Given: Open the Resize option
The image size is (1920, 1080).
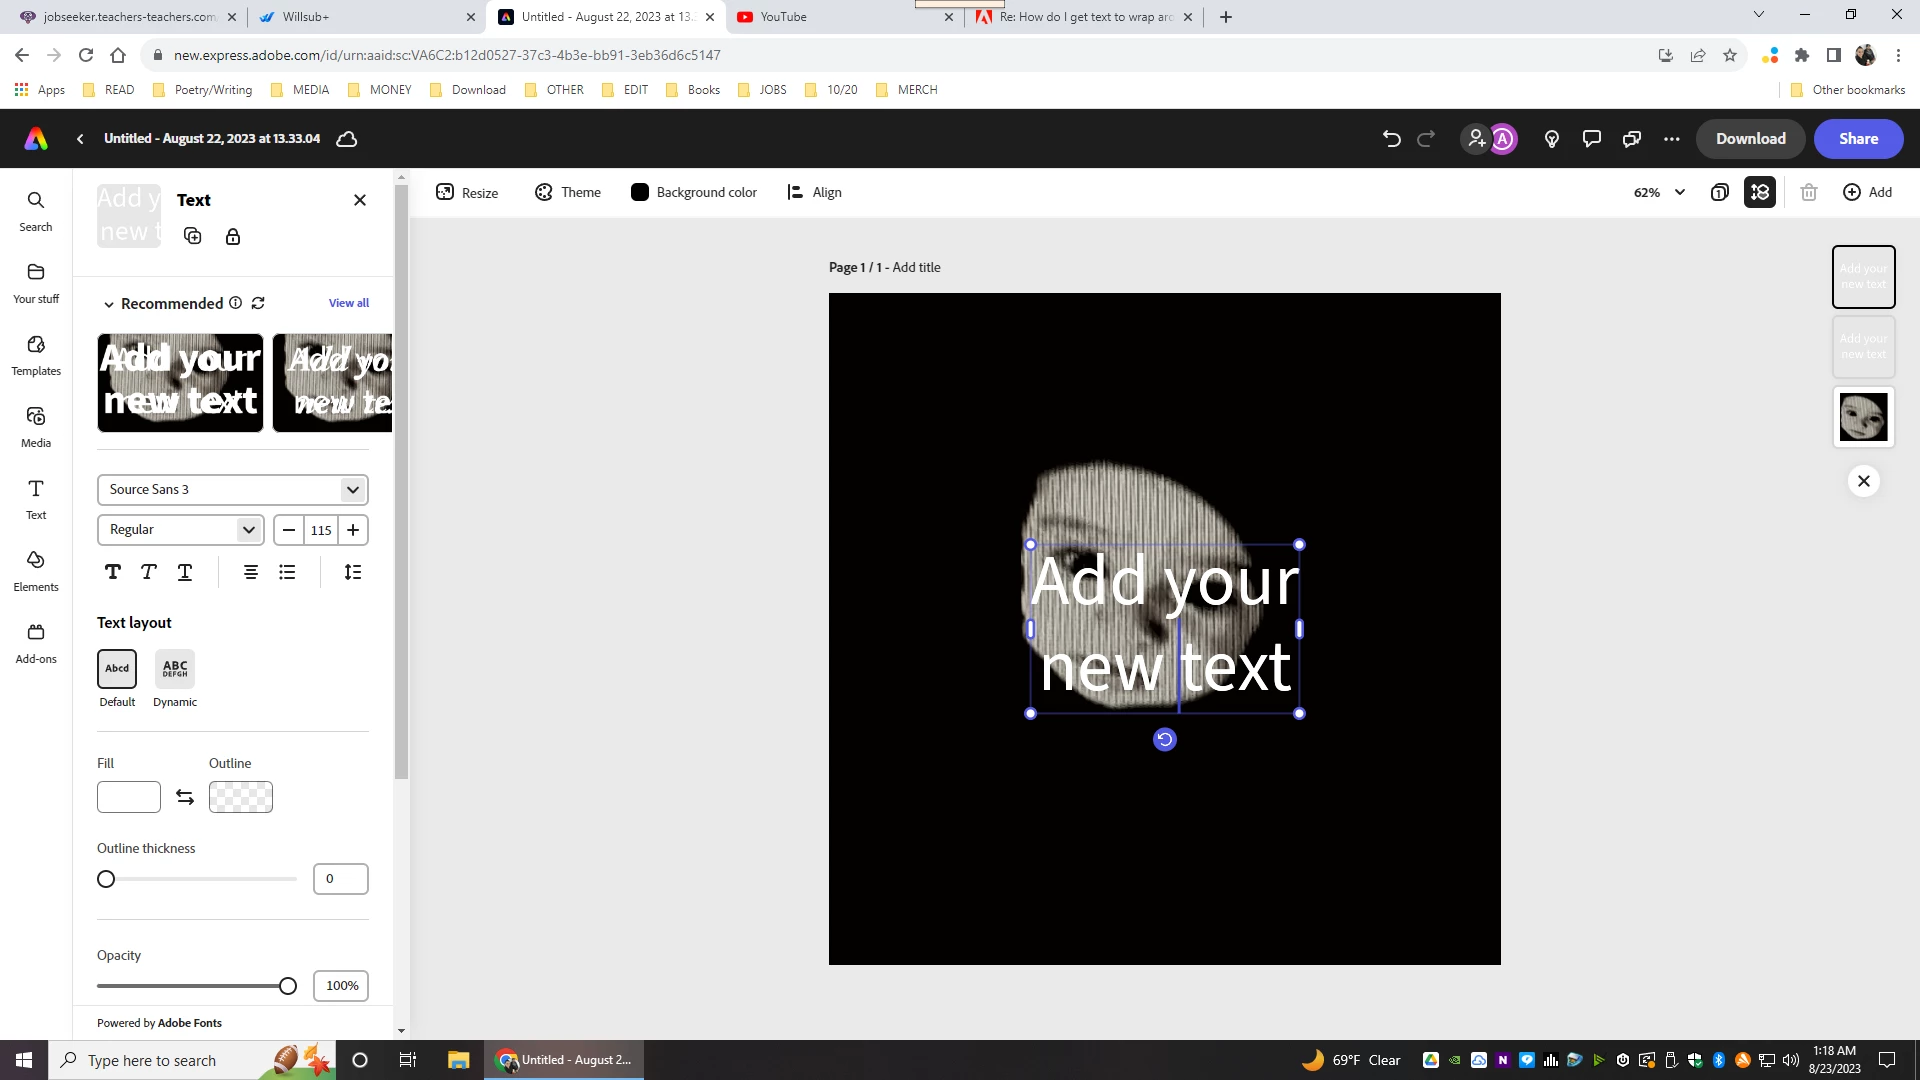Looking at the screenshot, I should (467, 193).
